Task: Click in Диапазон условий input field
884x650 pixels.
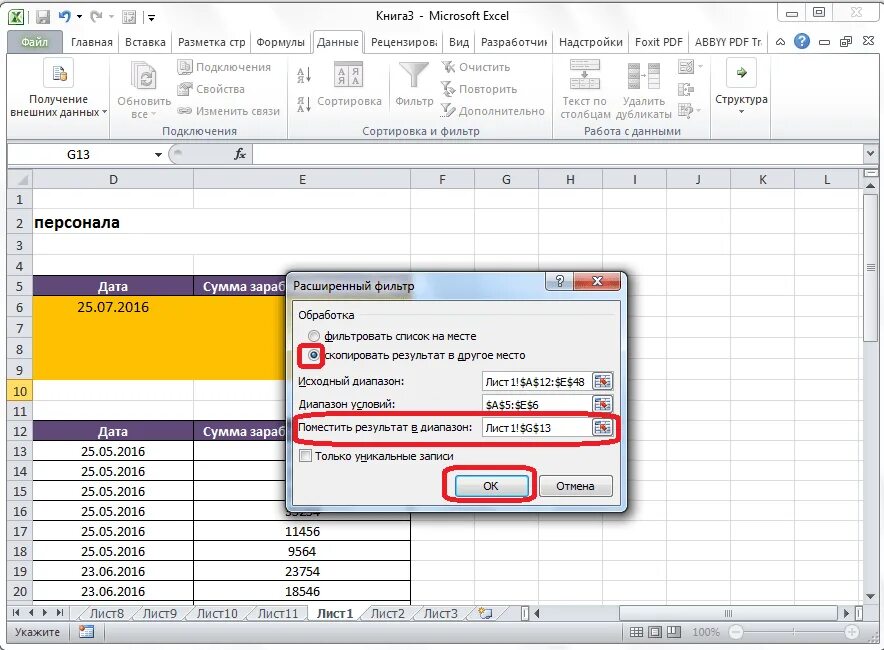Action: pyautogui.click(x=536, y=404)
